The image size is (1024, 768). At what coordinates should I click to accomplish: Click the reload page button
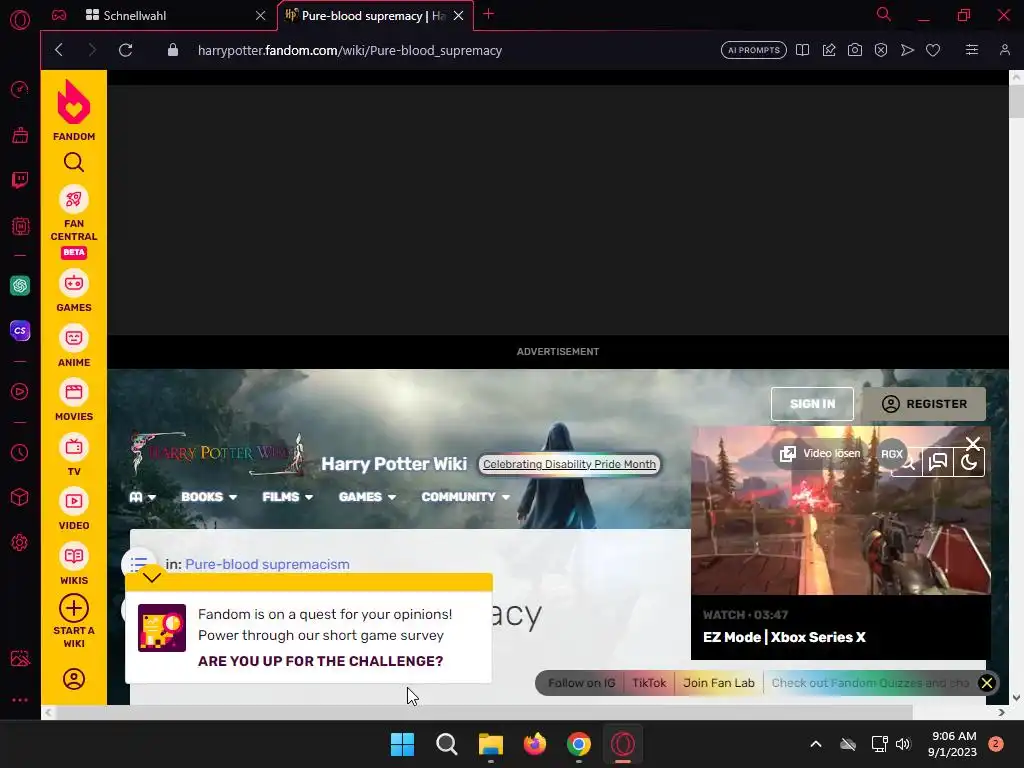(x=125, y=50)
